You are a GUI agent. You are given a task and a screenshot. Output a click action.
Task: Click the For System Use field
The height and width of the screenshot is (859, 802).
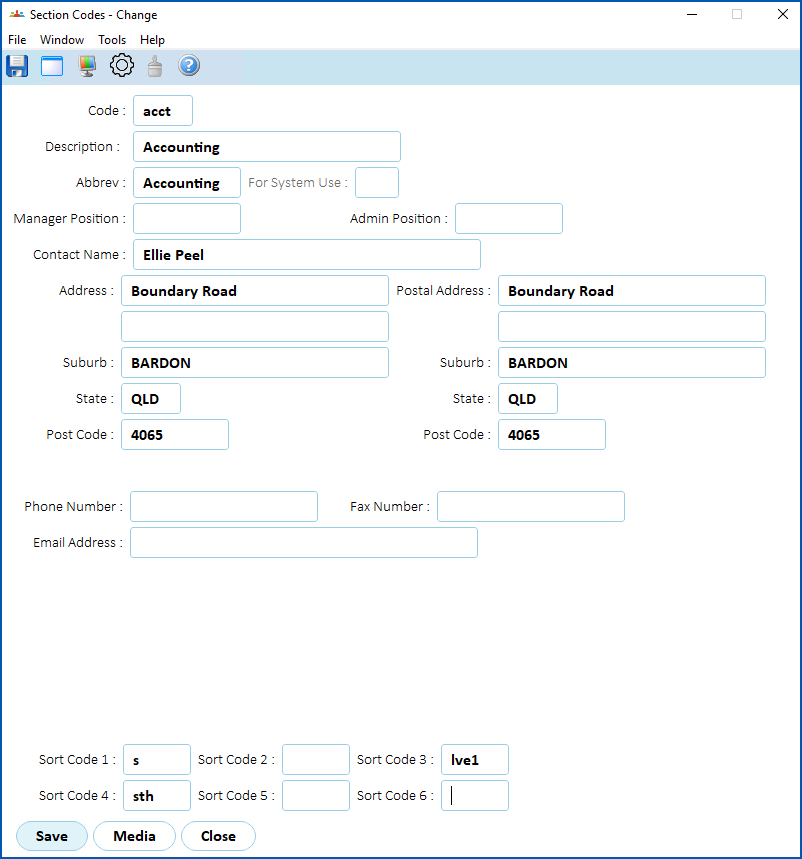(377, 183)
